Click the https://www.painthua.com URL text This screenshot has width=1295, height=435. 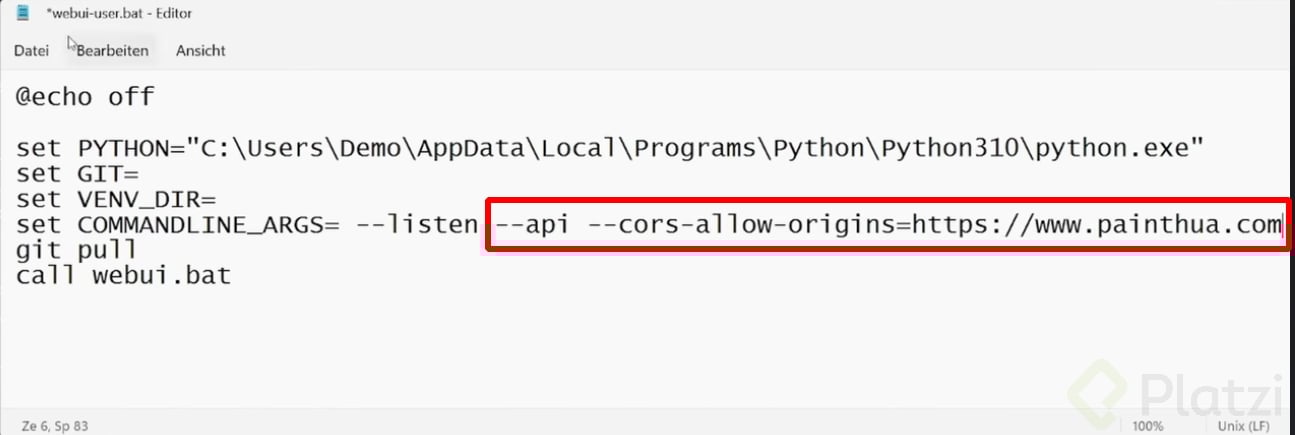tap(1096, 225)
